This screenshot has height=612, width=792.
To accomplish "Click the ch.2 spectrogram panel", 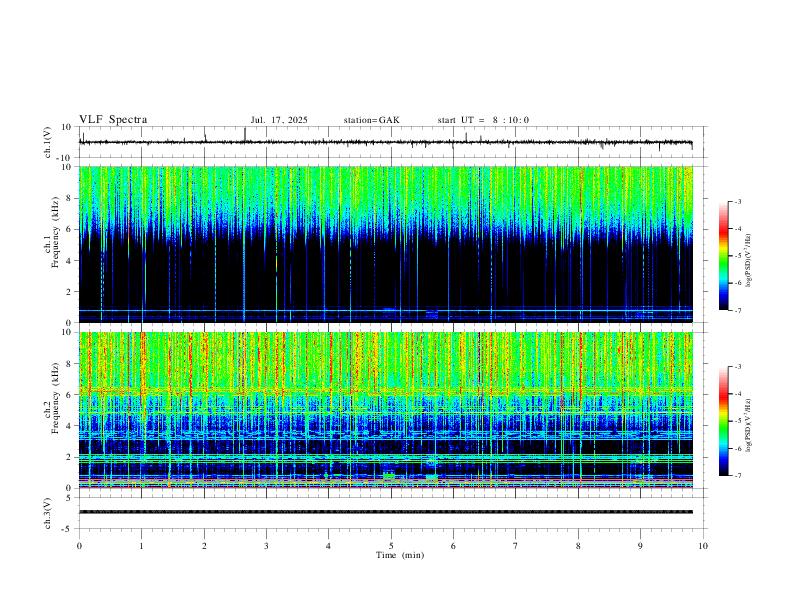I will 385,410.
